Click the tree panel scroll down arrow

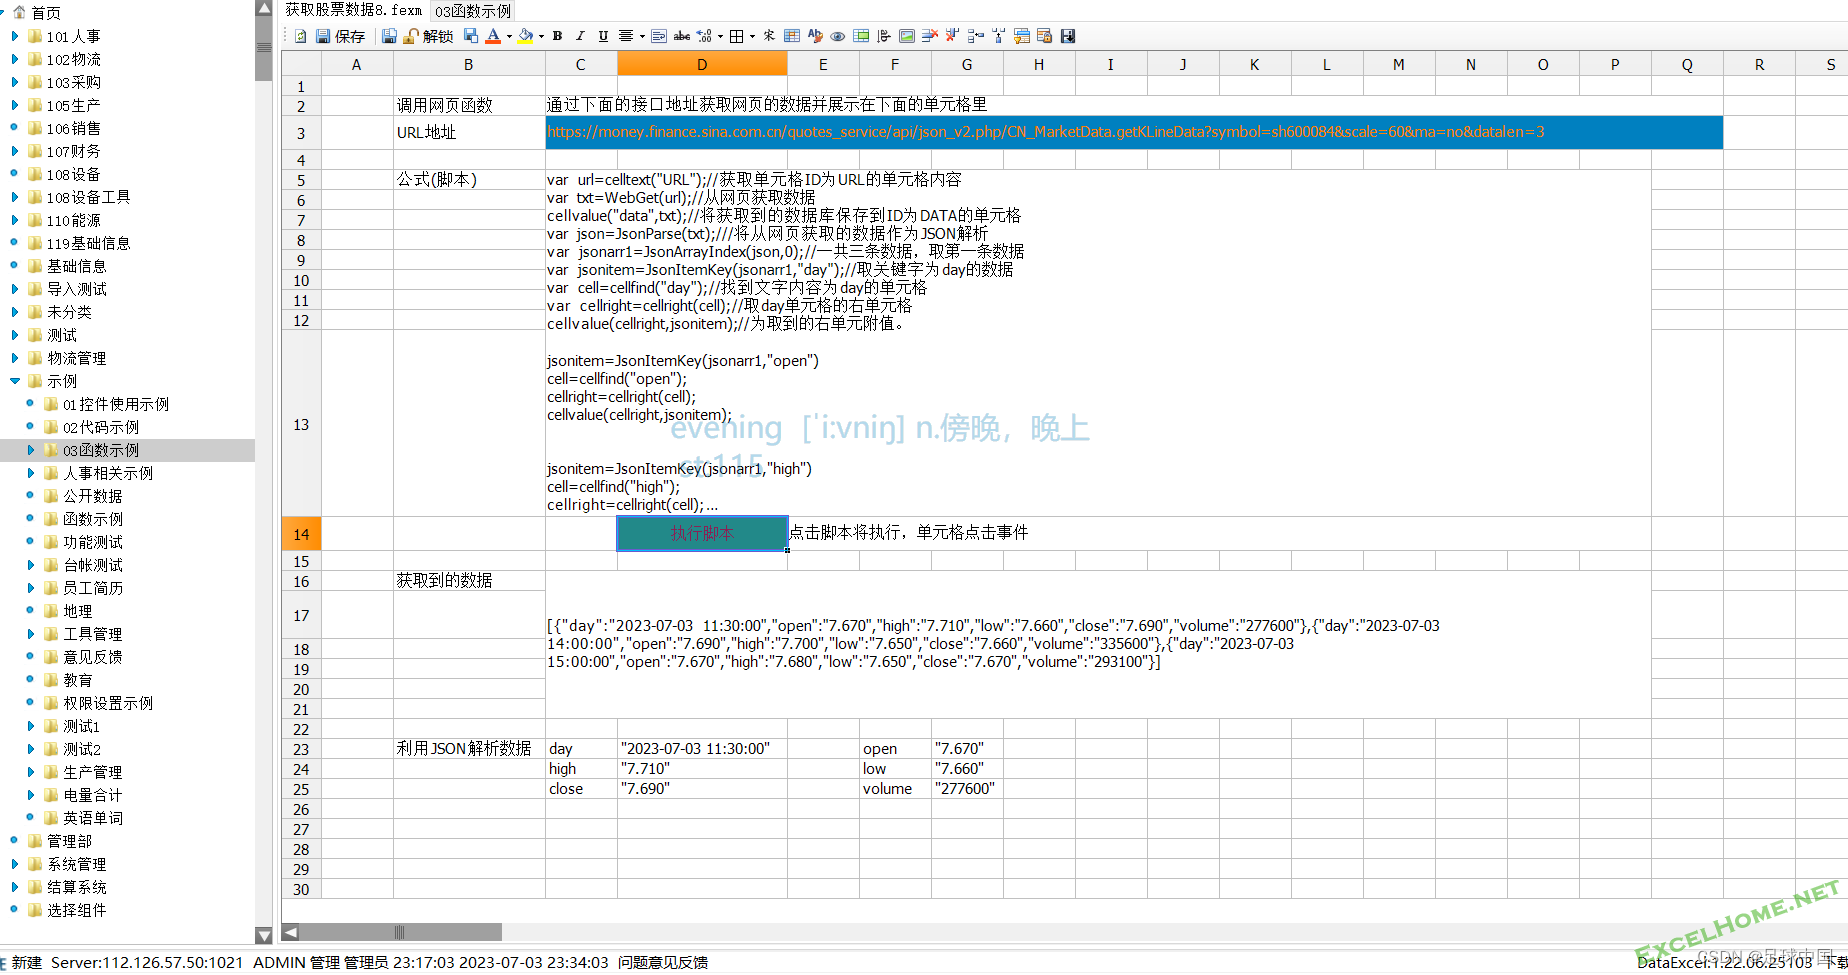[264, 936]
